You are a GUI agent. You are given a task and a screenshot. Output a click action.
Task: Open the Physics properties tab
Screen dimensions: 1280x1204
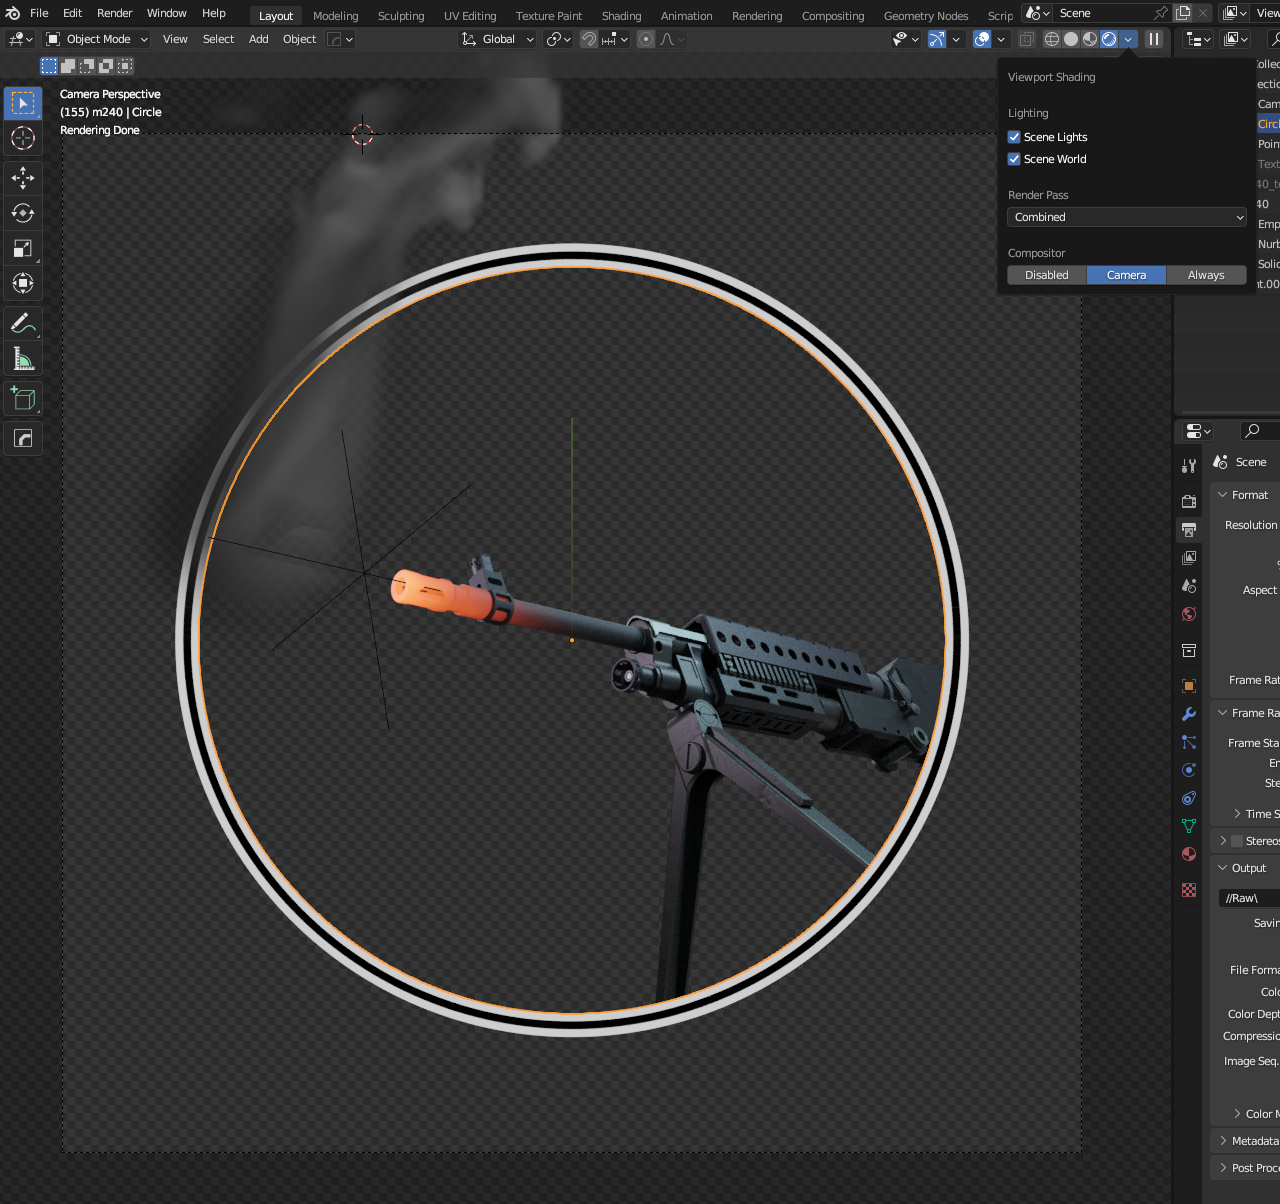tap(1189, 770)
